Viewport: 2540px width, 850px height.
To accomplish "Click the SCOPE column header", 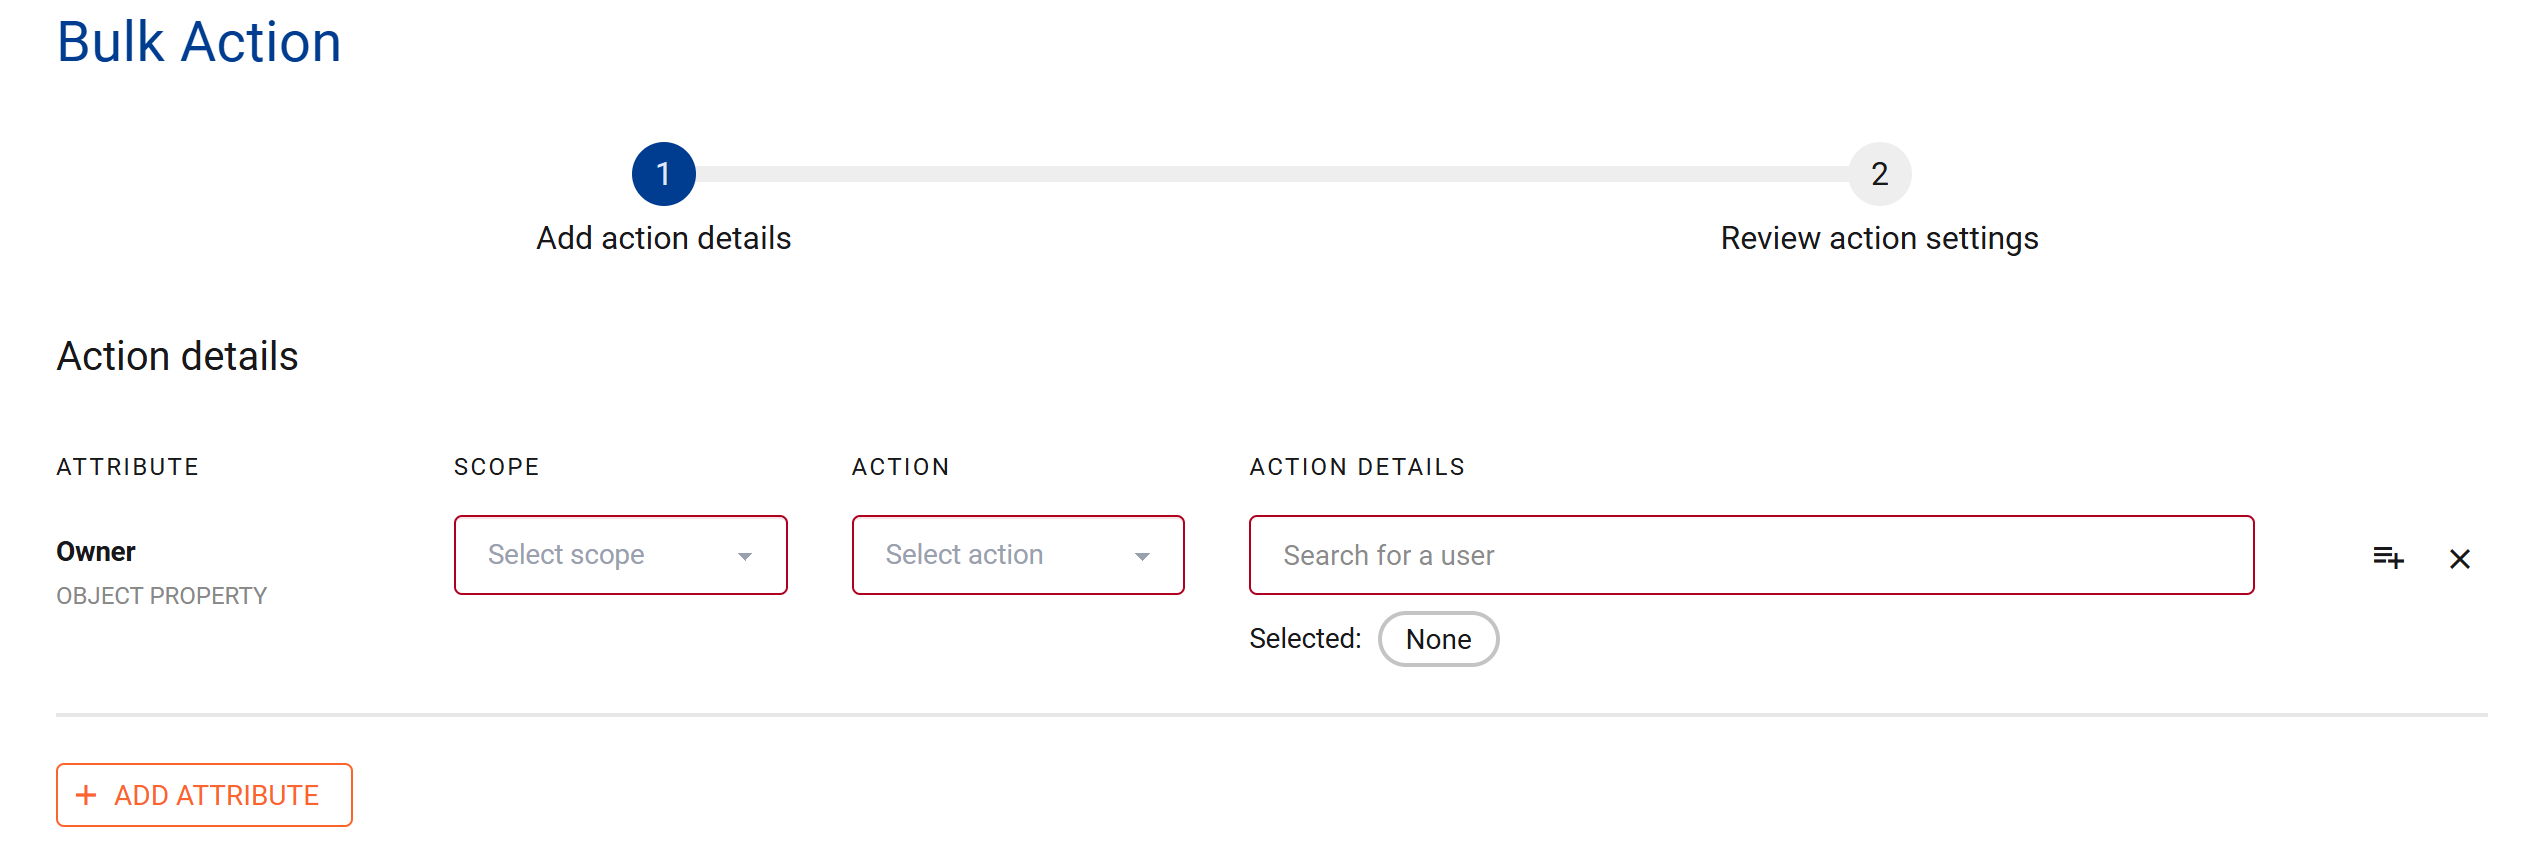I will pyautogui.click(x=496, y=467).
